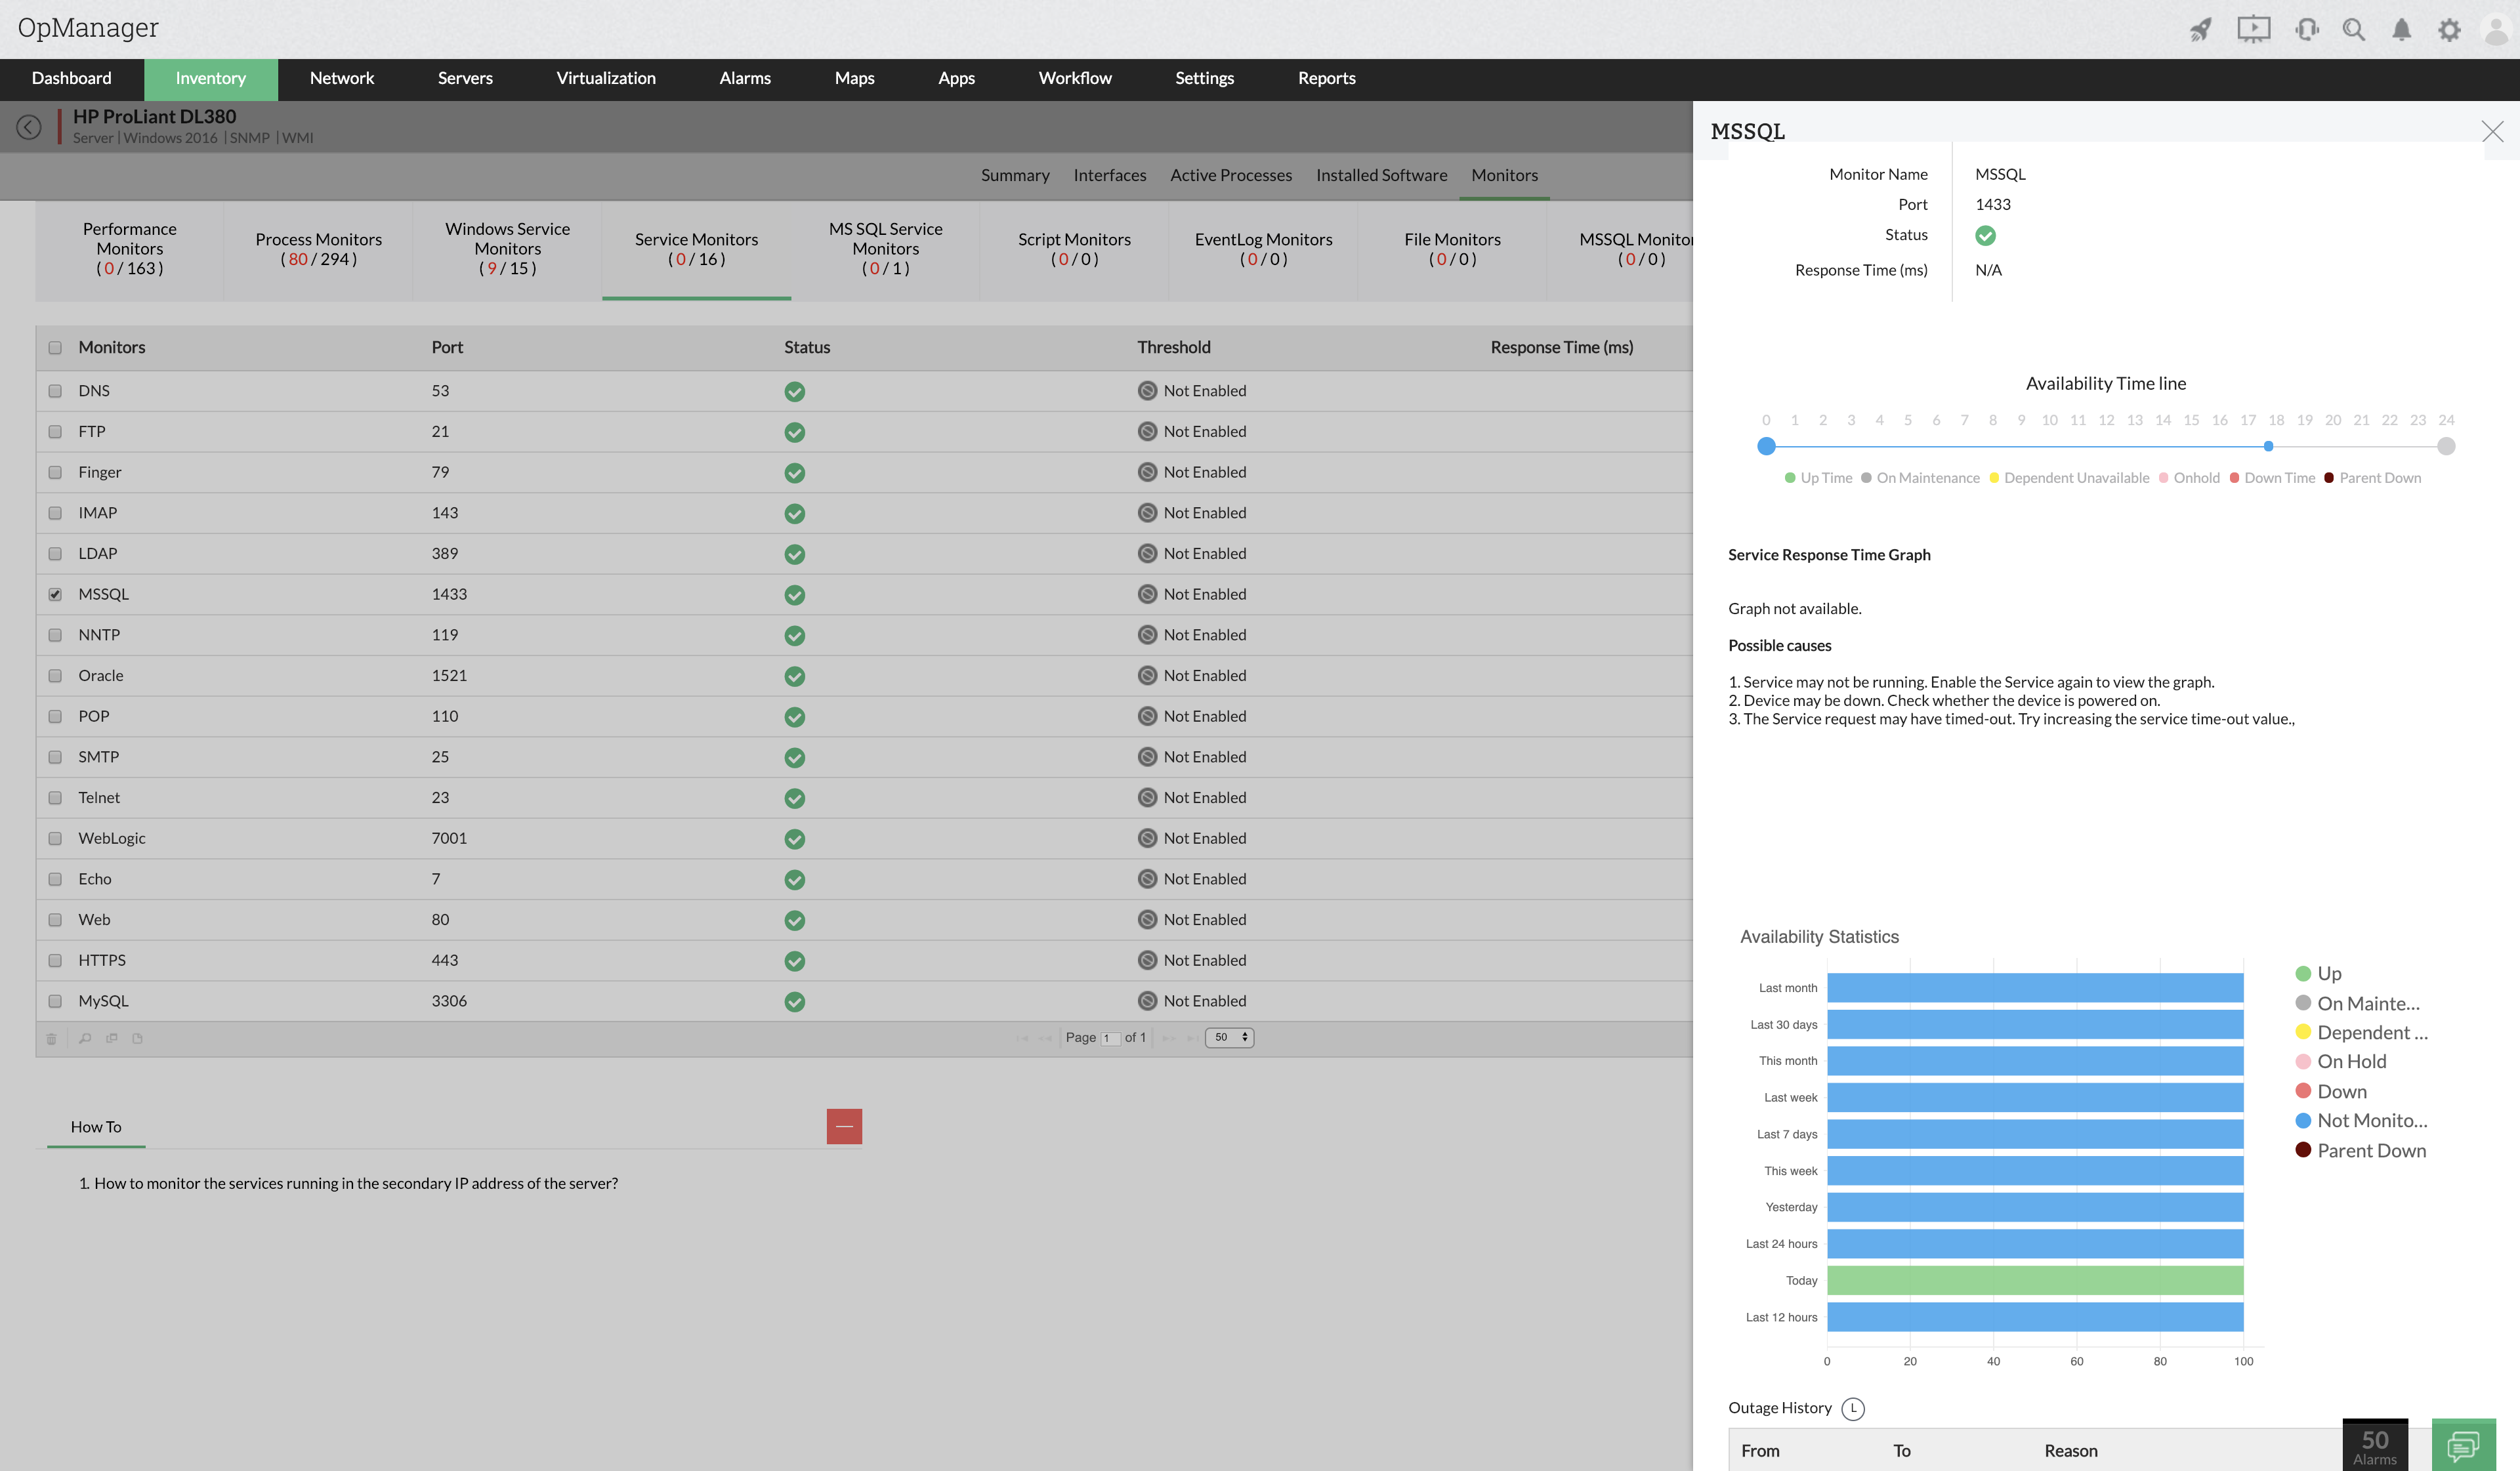The width and height of the screenshot is (2520, 1471).
Task: Select the Process Monitors tab
Action: coord(318,249)
